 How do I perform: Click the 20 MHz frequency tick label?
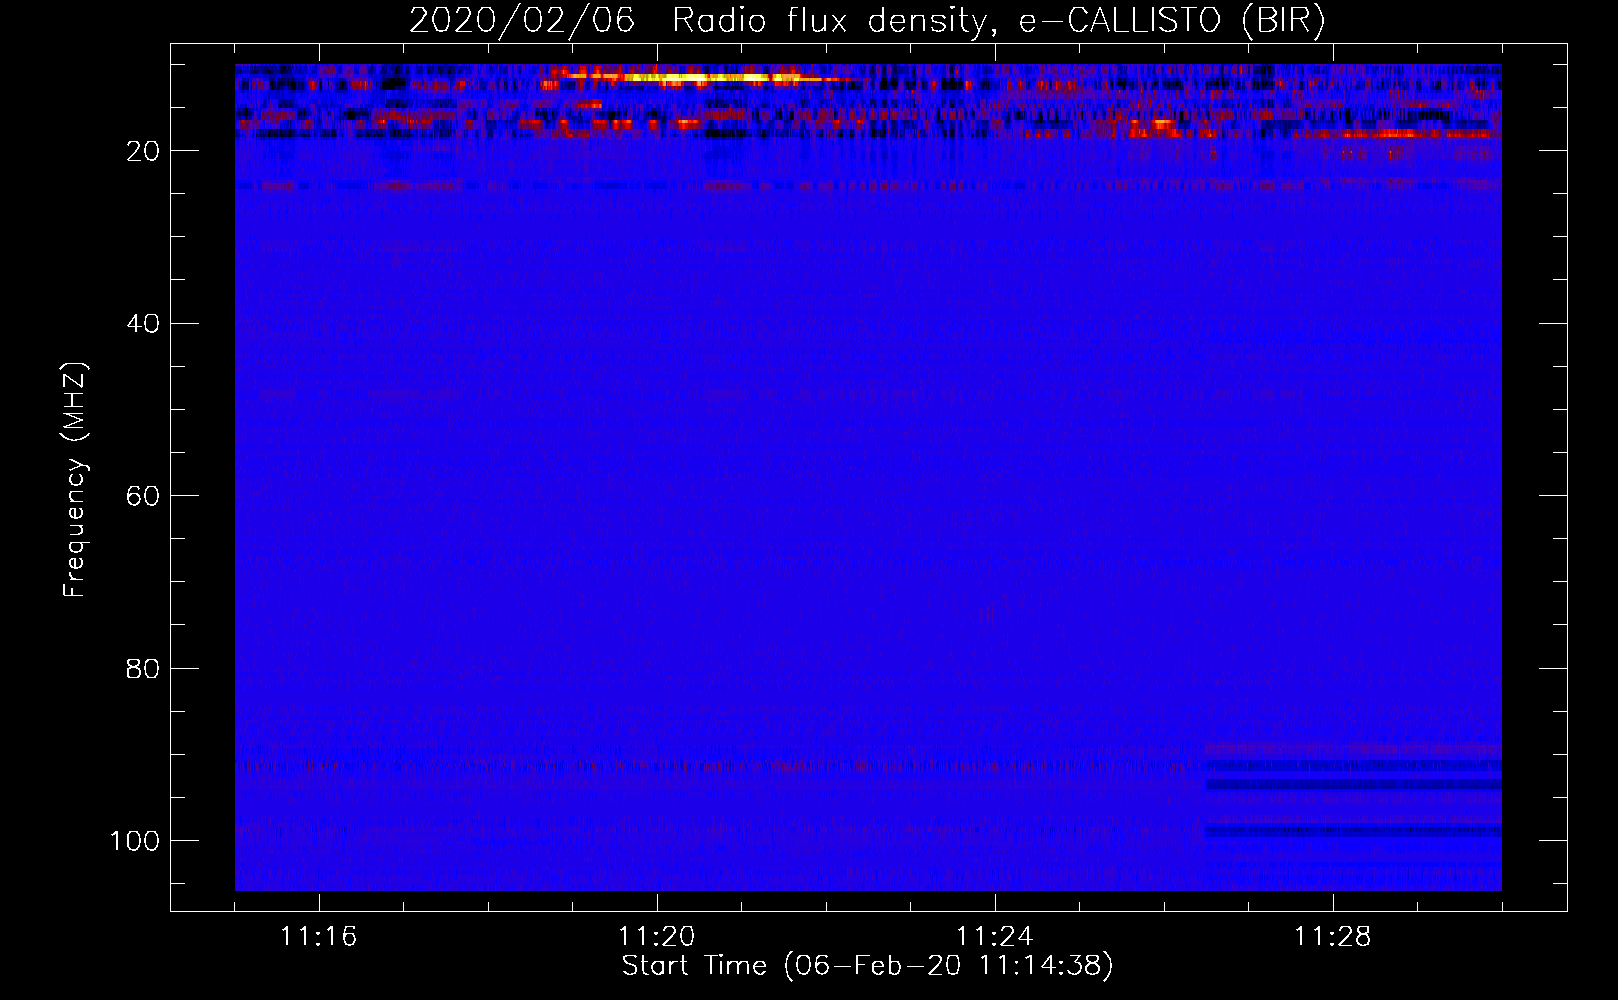coord(143,151)
